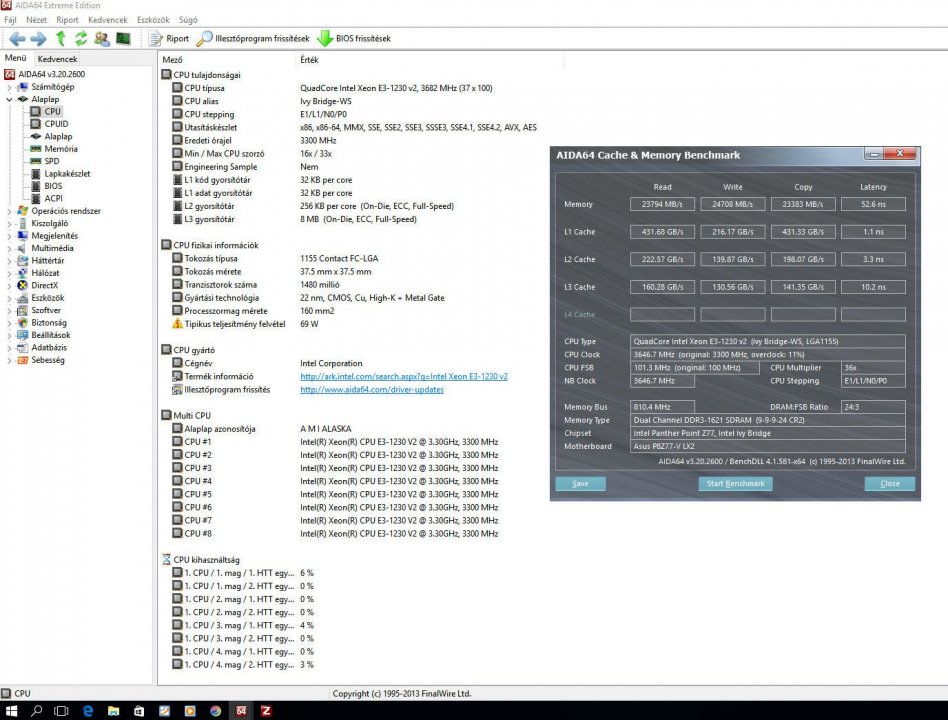Click the Sebesség tree icon
Viewport: 948px width, 720px height.
click(22, 360)
